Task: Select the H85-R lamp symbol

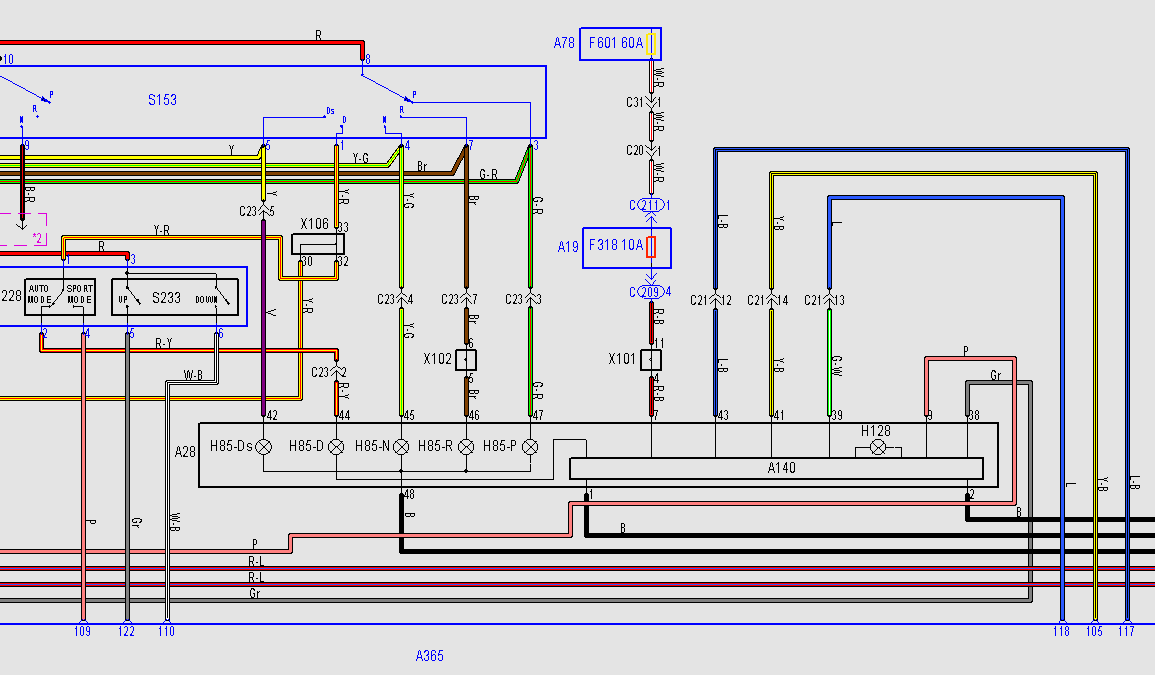Action: click(x=466, y=446)
